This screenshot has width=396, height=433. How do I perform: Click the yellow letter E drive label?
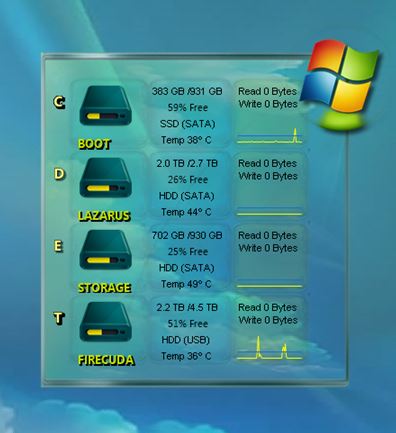coord(58,246)
